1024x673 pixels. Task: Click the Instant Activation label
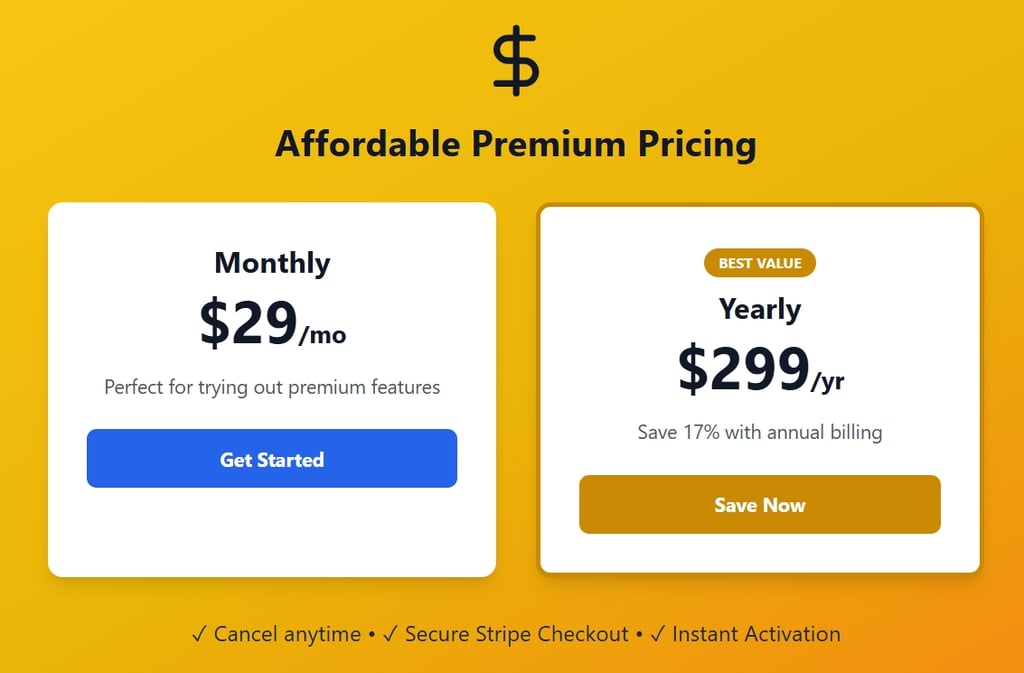pyautogui.click(x=755, y=634)
